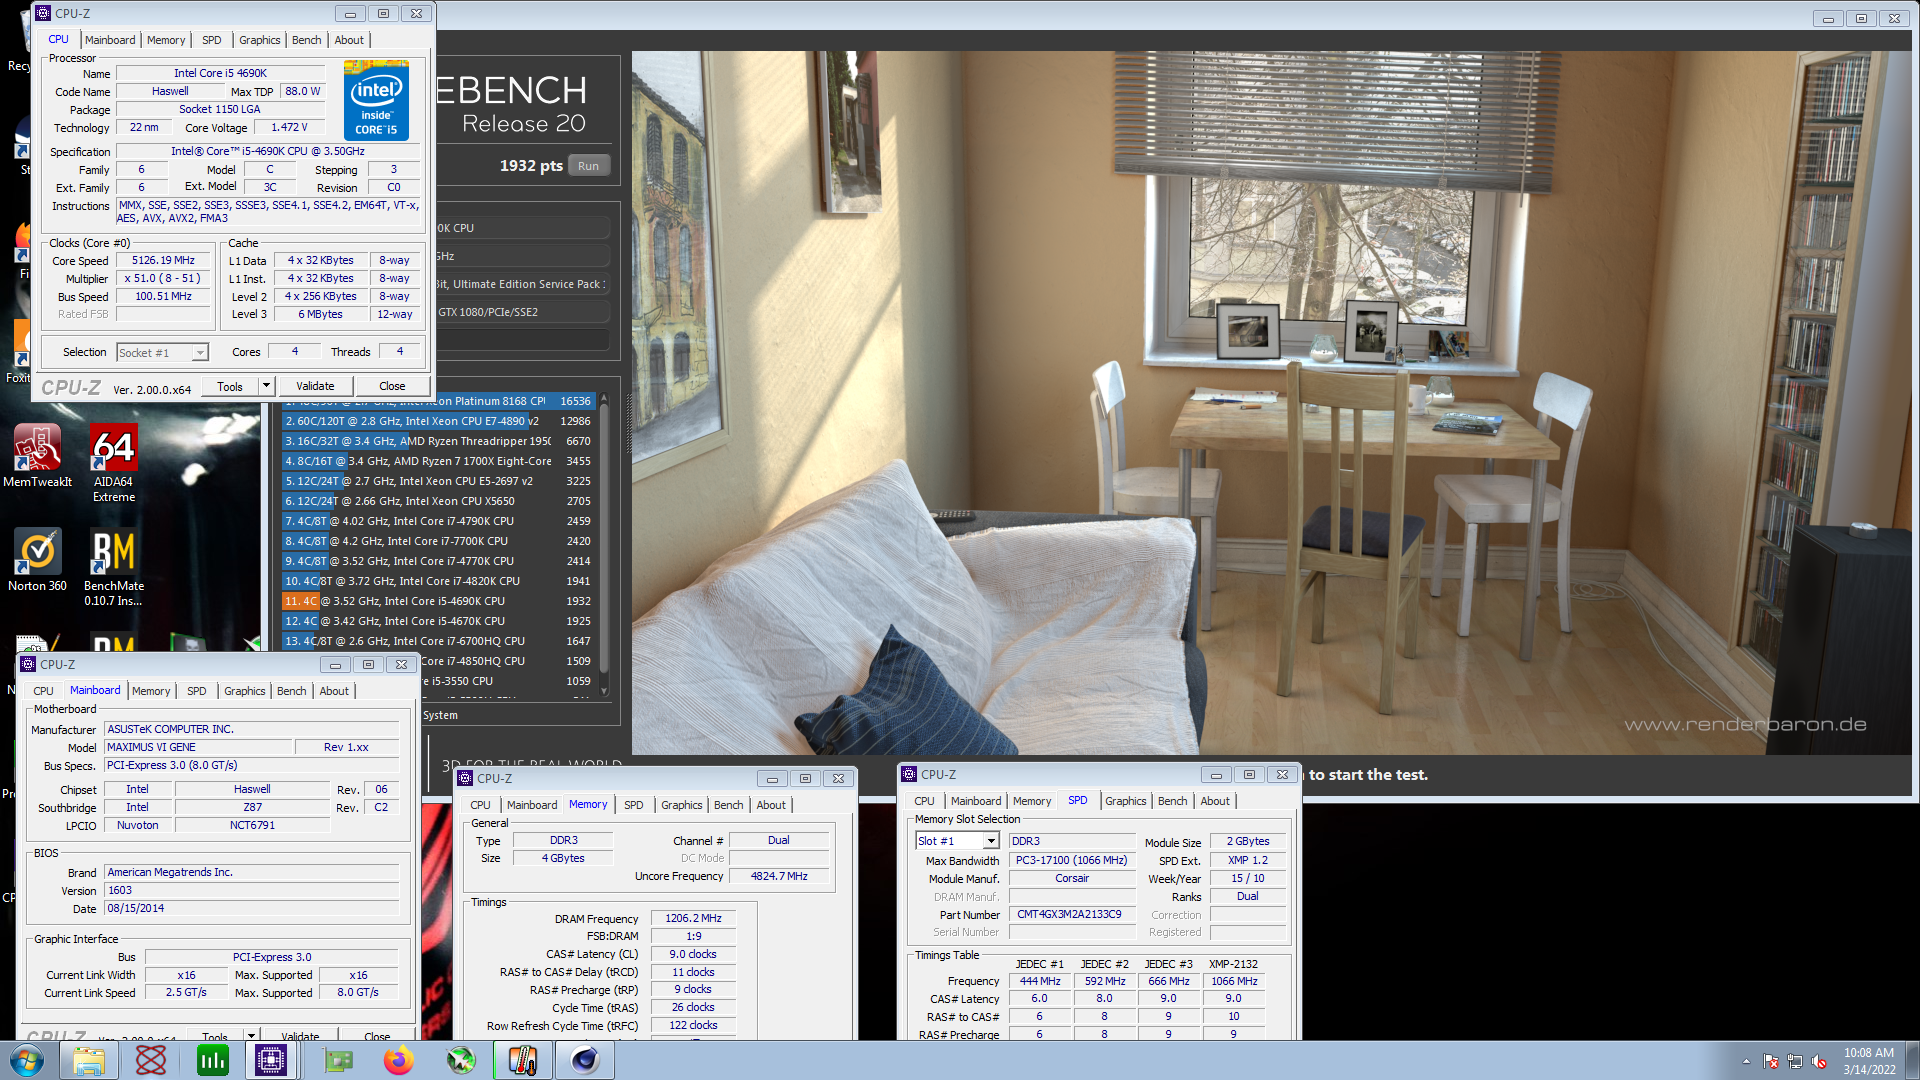The width and height of the screenshot is (1920, 1080).
Task: Open green bar-chart taskbar app icon
Action: click(x=213, y=1060)
